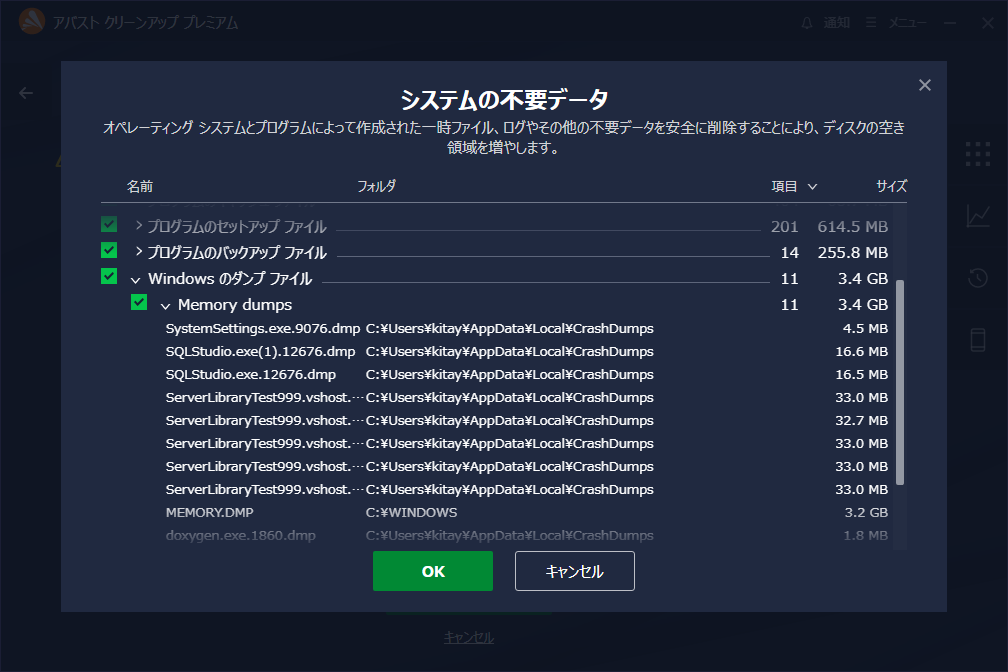Select SystemSettings.exe.9076.dmp file row
The width and height of the screenshot is (1008, 672).
point(526,329)
